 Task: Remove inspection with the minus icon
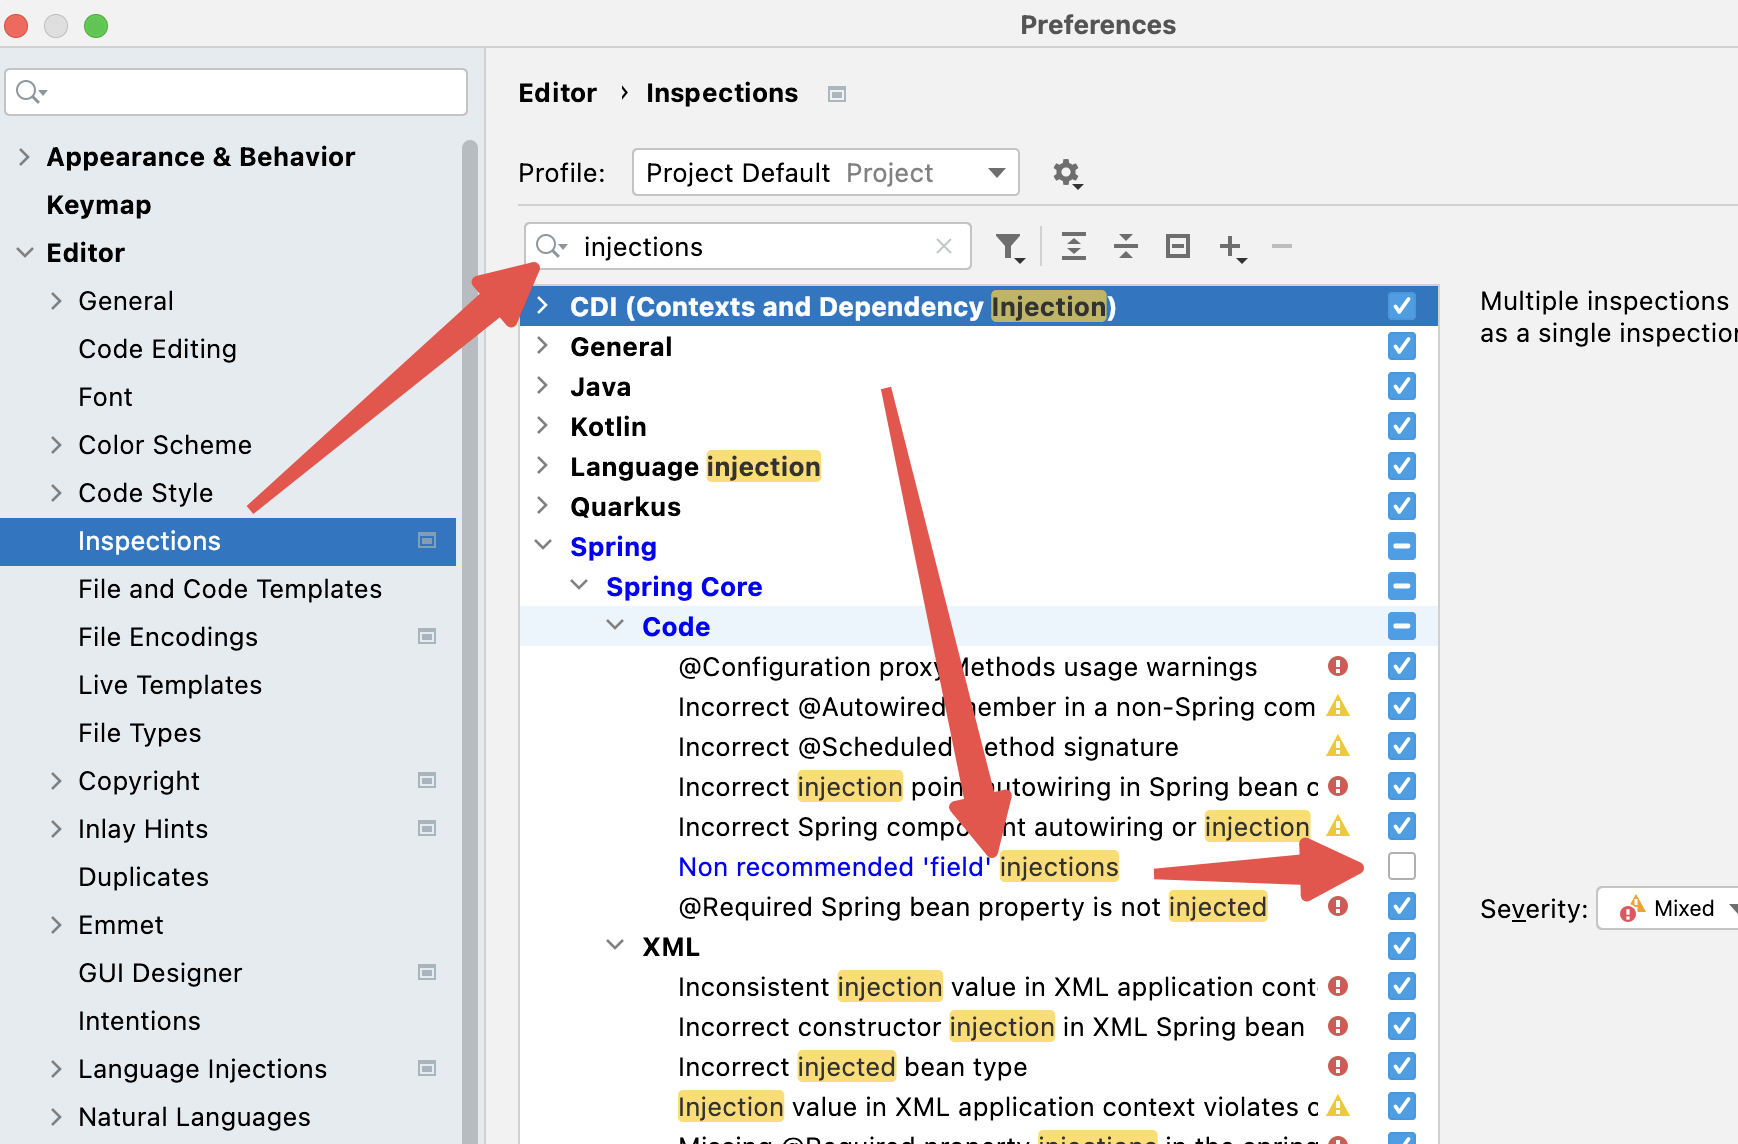tap(1282, 246)
